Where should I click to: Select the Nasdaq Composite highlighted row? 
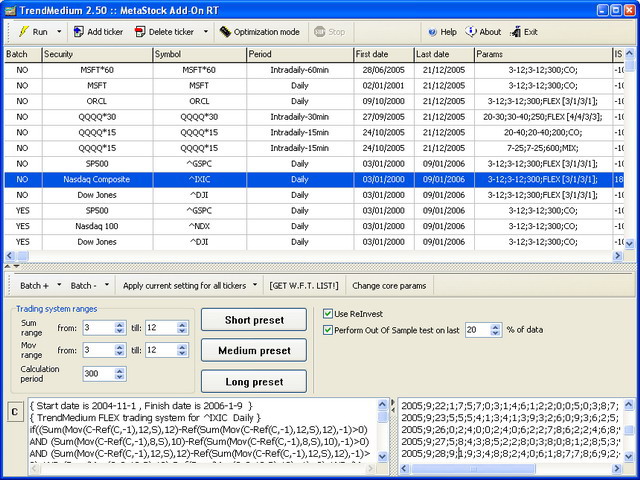click(314, 179)
